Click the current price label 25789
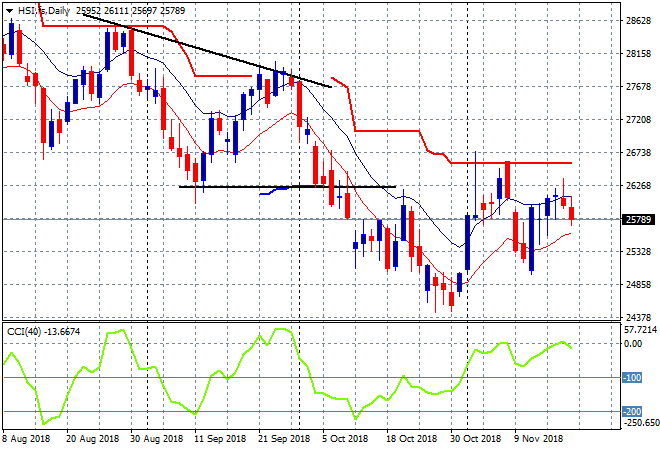This screenshot has width=660, height=450. (638, 219)
